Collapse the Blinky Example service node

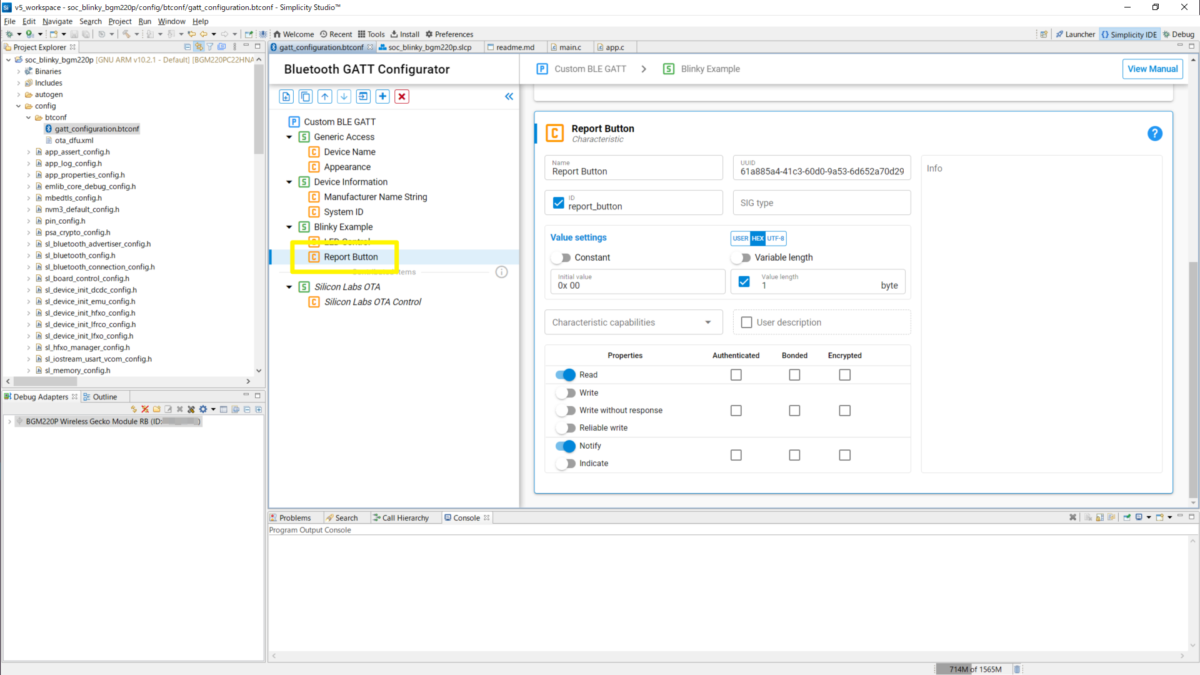pyautogui.click(x=290, y=227)
